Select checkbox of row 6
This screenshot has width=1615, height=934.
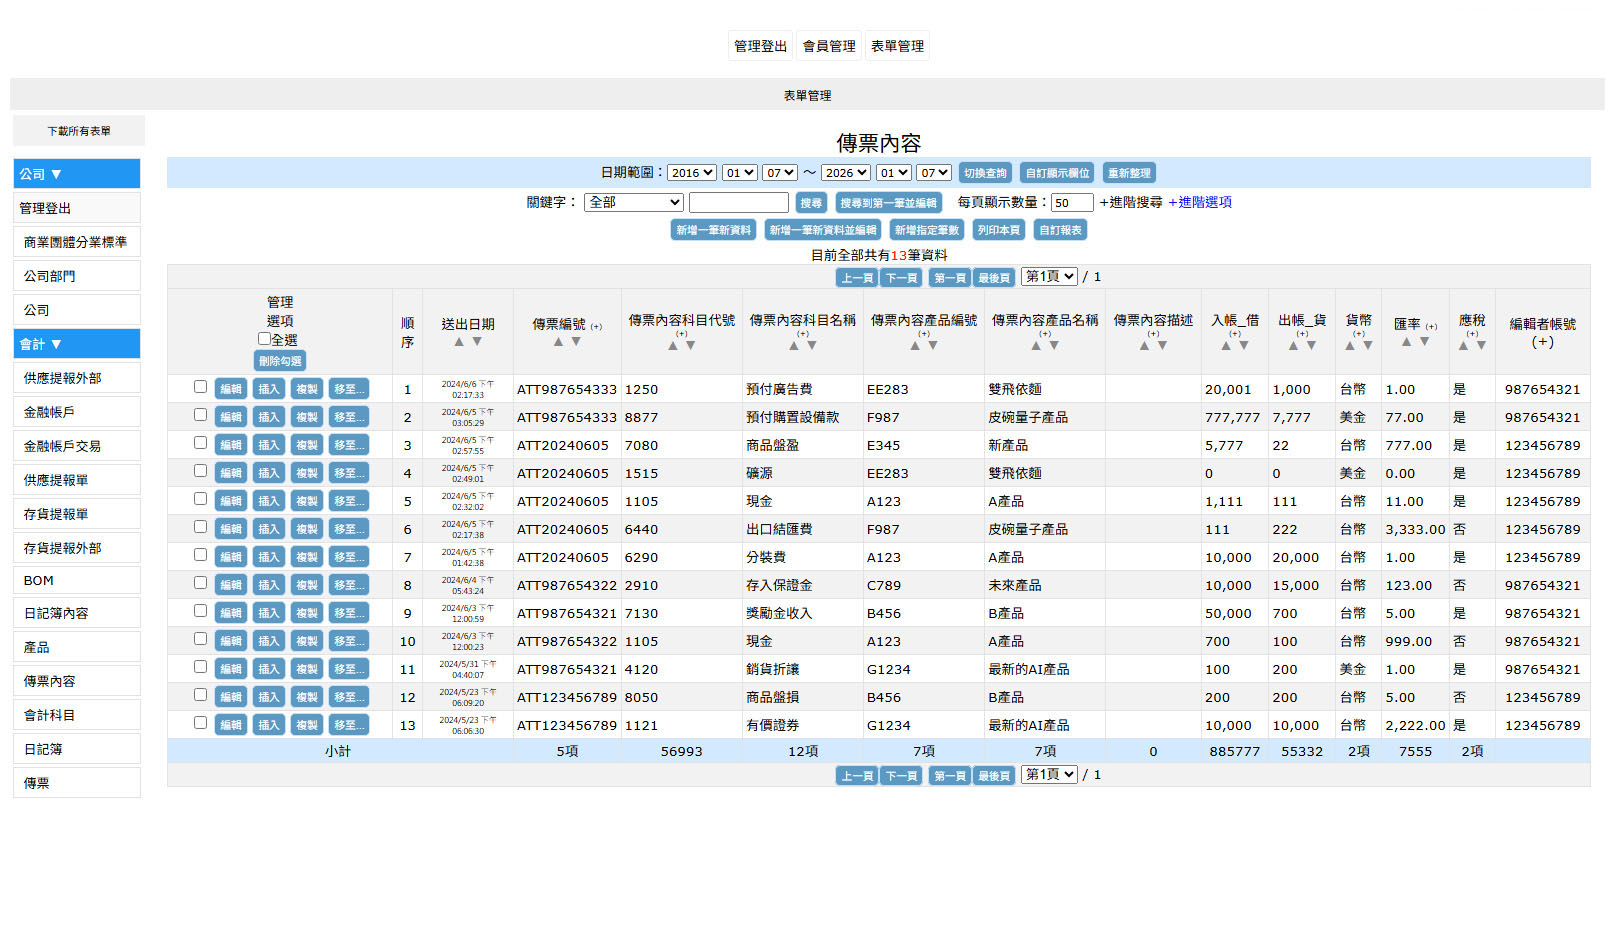click(200, 527)
